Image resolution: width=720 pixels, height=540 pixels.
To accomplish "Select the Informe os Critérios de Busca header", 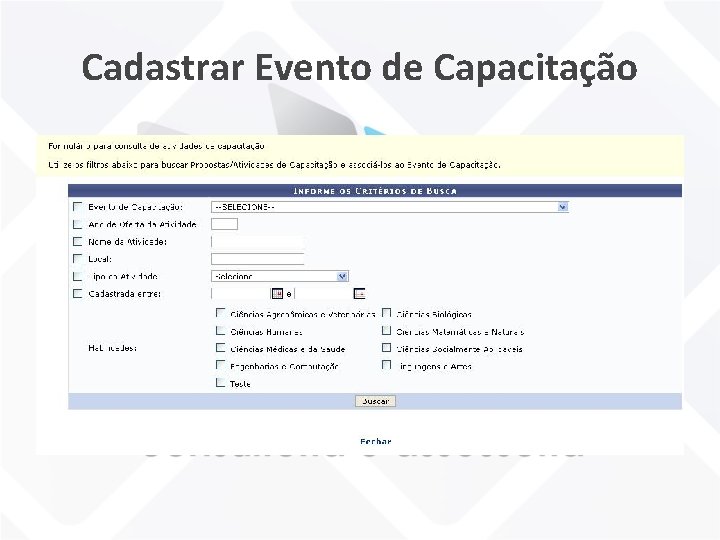I will [x=375, y=191].
